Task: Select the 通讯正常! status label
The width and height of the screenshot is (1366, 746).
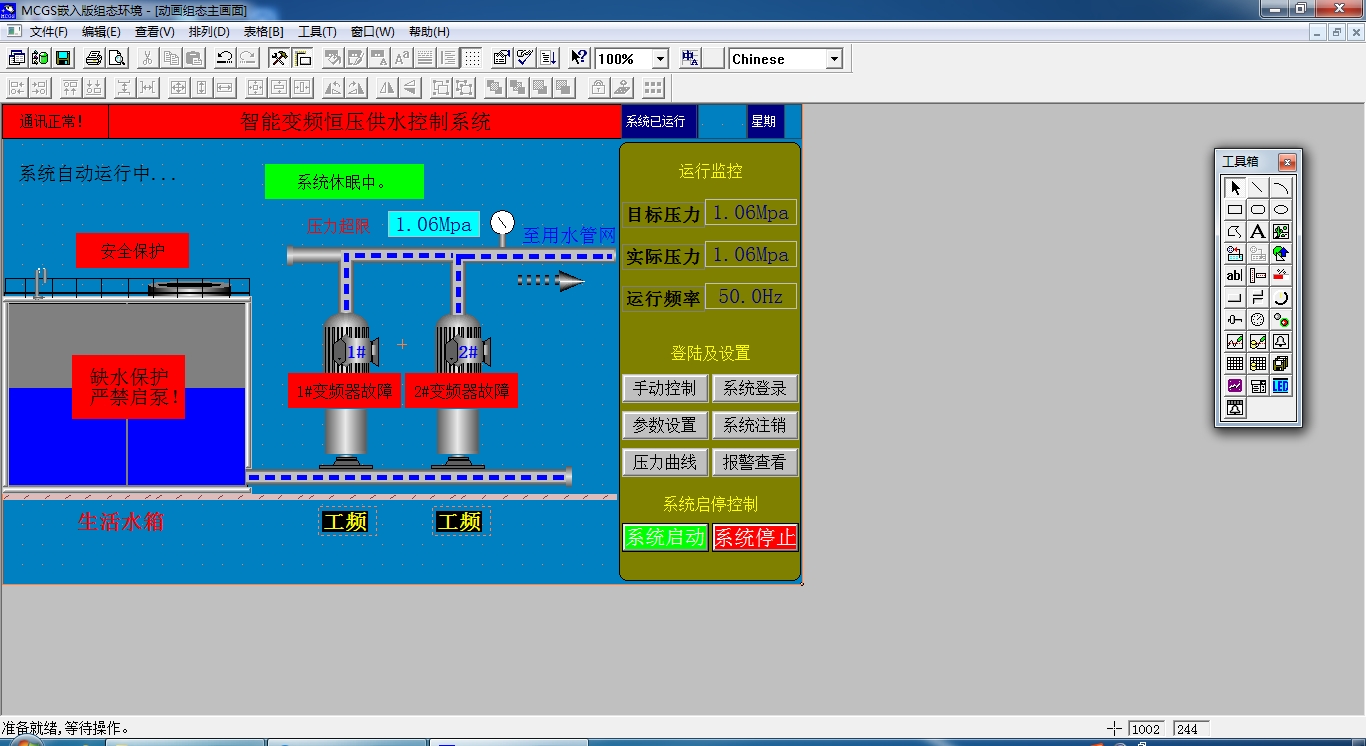Action: (x=55, y=122)
